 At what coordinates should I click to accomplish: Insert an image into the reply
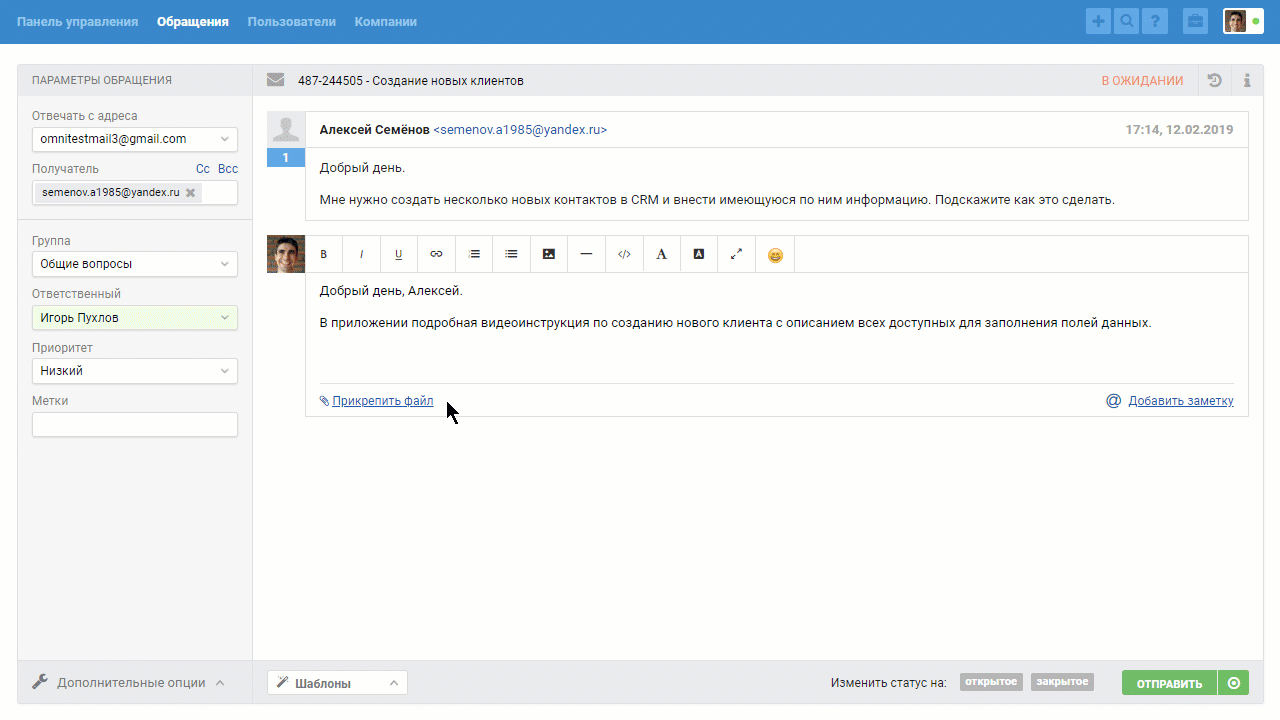coord(549,254)
